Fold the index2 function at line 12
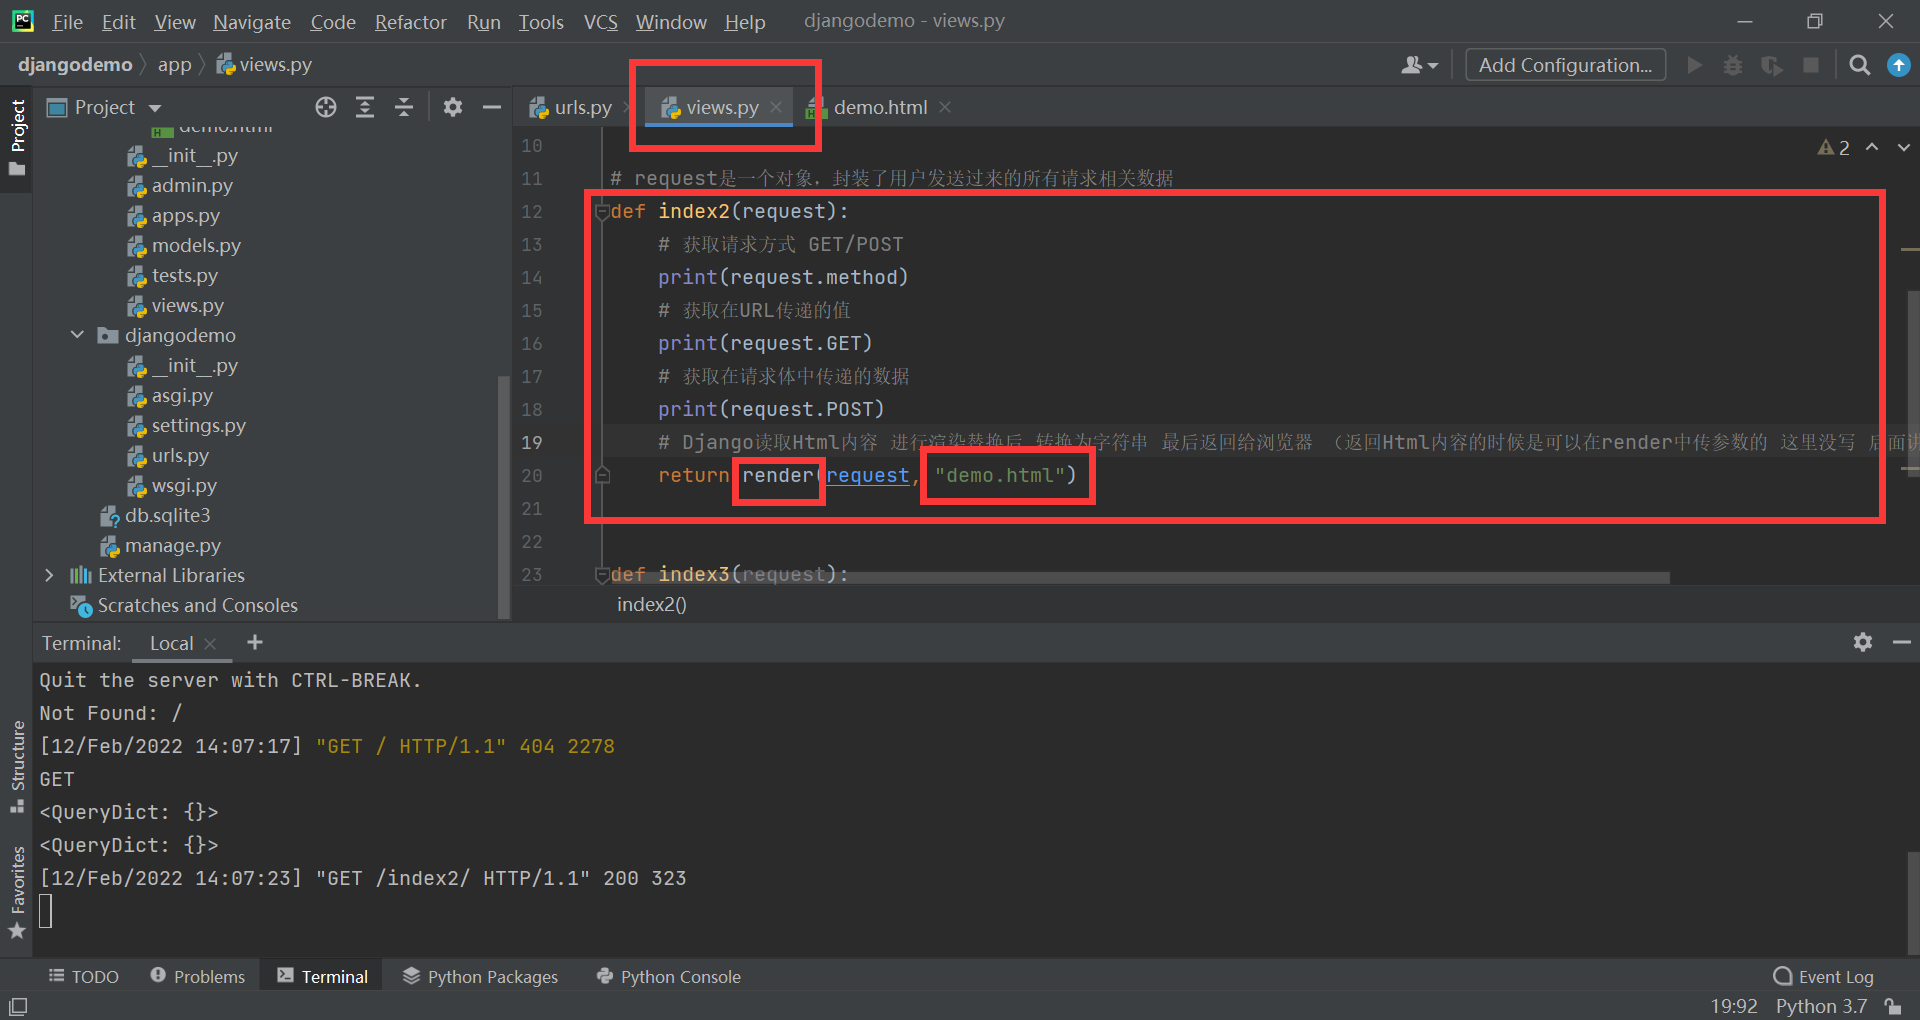Viewport: 1920px width, 1020px height. (602, 211)
